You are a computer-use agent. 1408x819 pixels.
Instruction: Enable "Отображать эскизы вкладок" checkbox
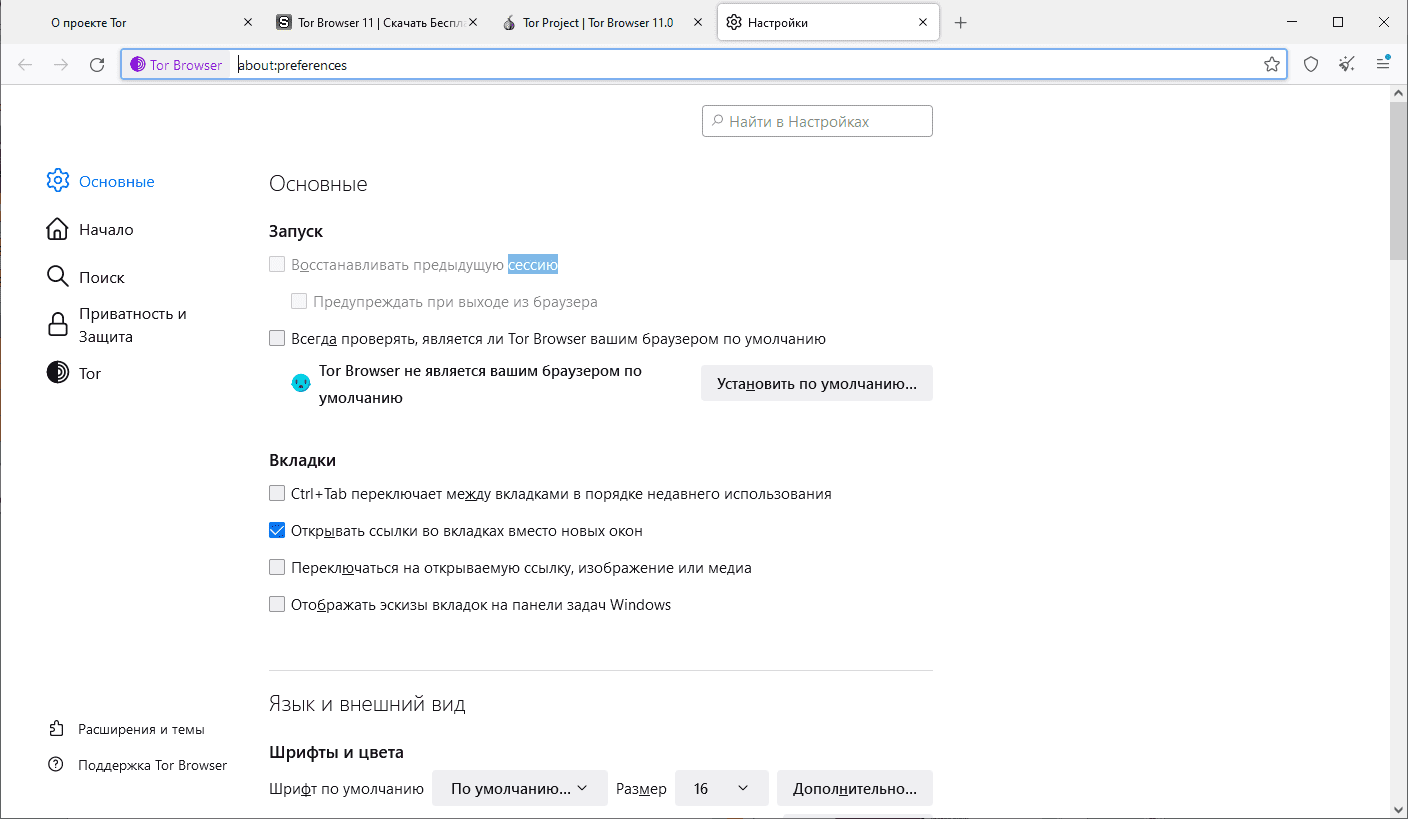[x=277, y=604]
